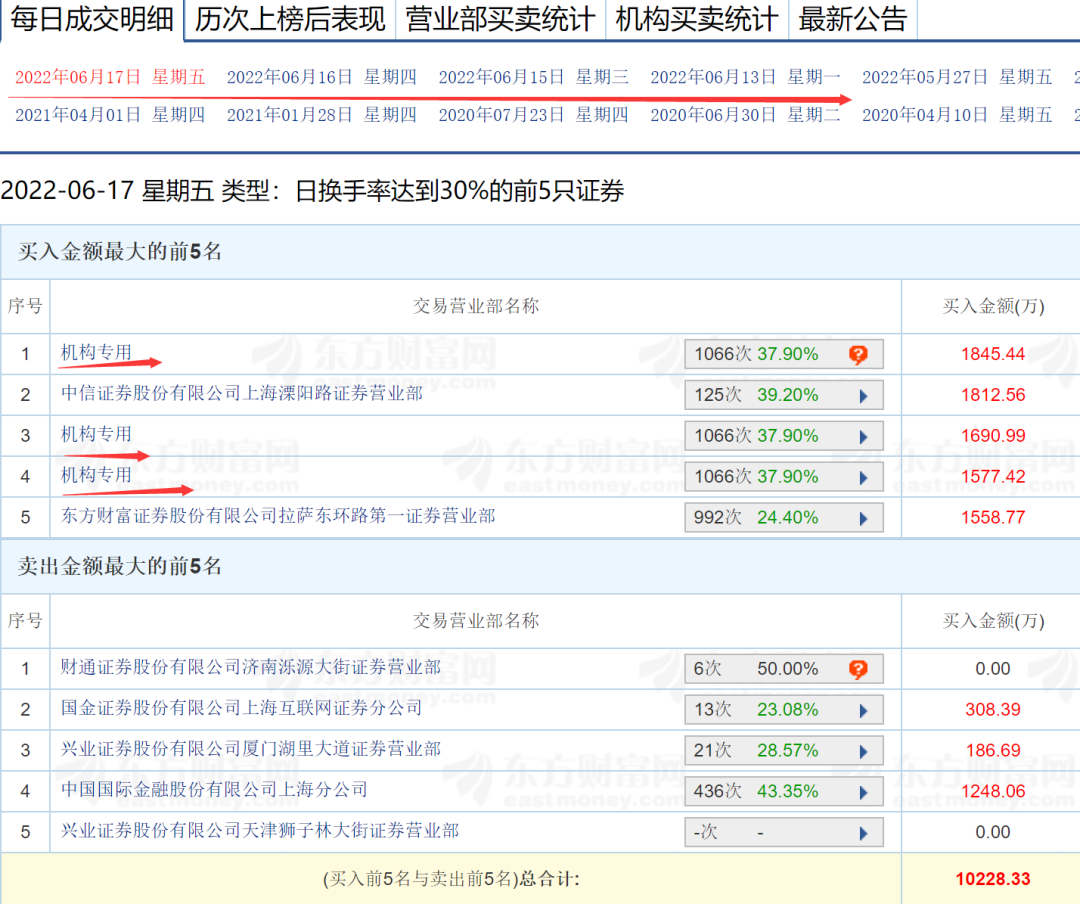Expand the 1066次 stats box in the 1577.42 row
Image resolution: width=1080 pixels, height=904 pixels.
coord(783,477)
